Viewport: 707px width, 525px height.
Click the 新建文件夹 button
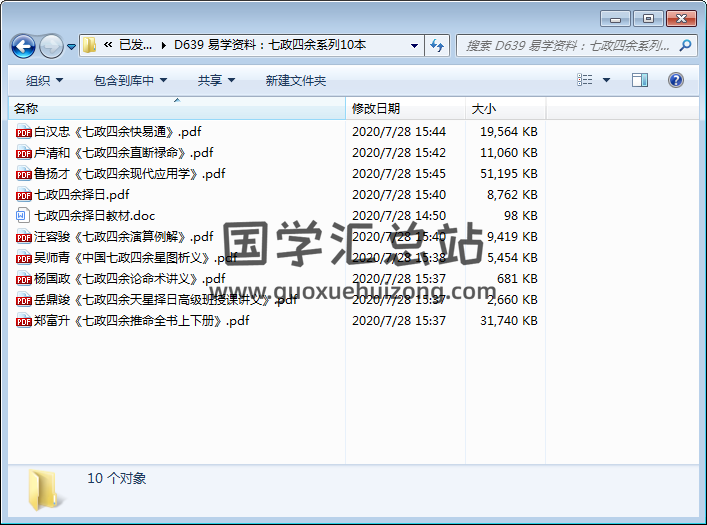[296, 80]
